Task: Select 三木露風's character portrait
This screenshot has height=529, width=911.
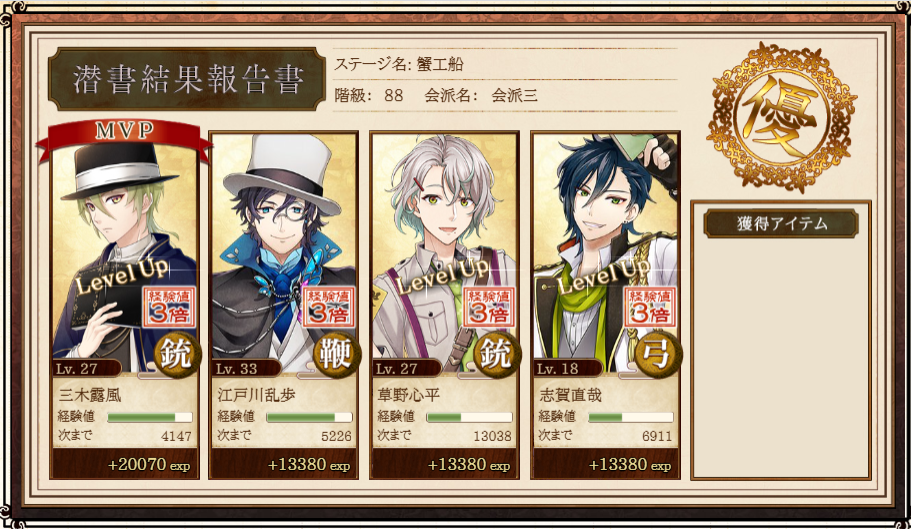Action: pyautogui.click(x=125, y=253)
